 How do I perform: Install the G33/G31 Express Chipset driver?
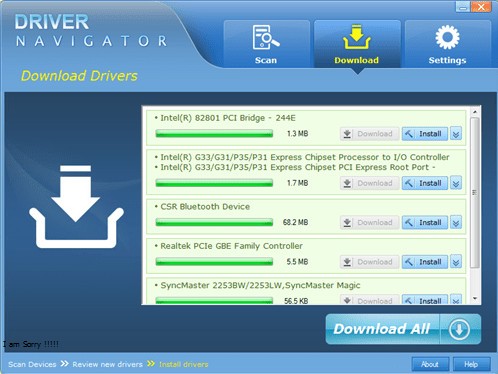[425, 183]
